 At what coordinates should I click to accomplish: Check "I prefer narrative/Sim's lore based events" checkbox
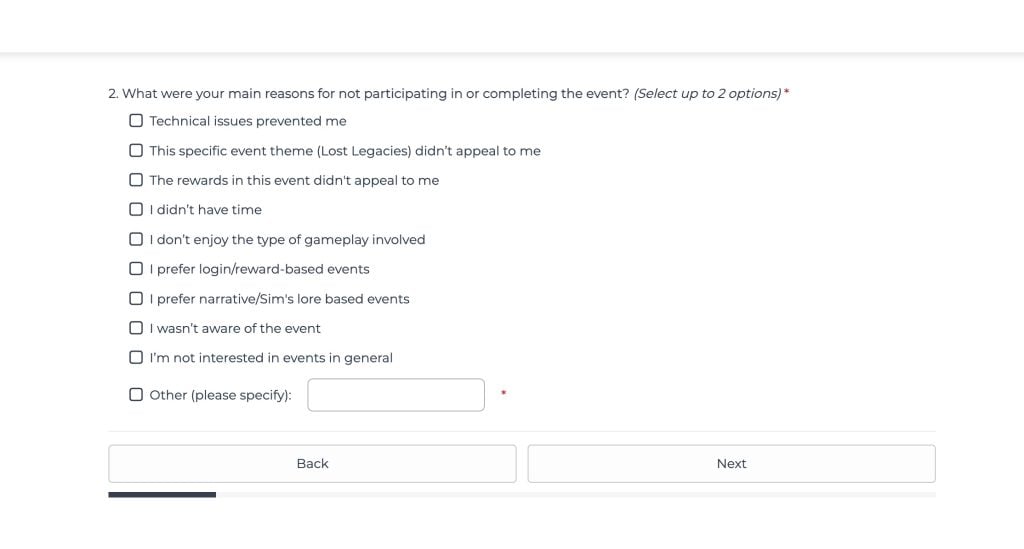click(136, 299)
